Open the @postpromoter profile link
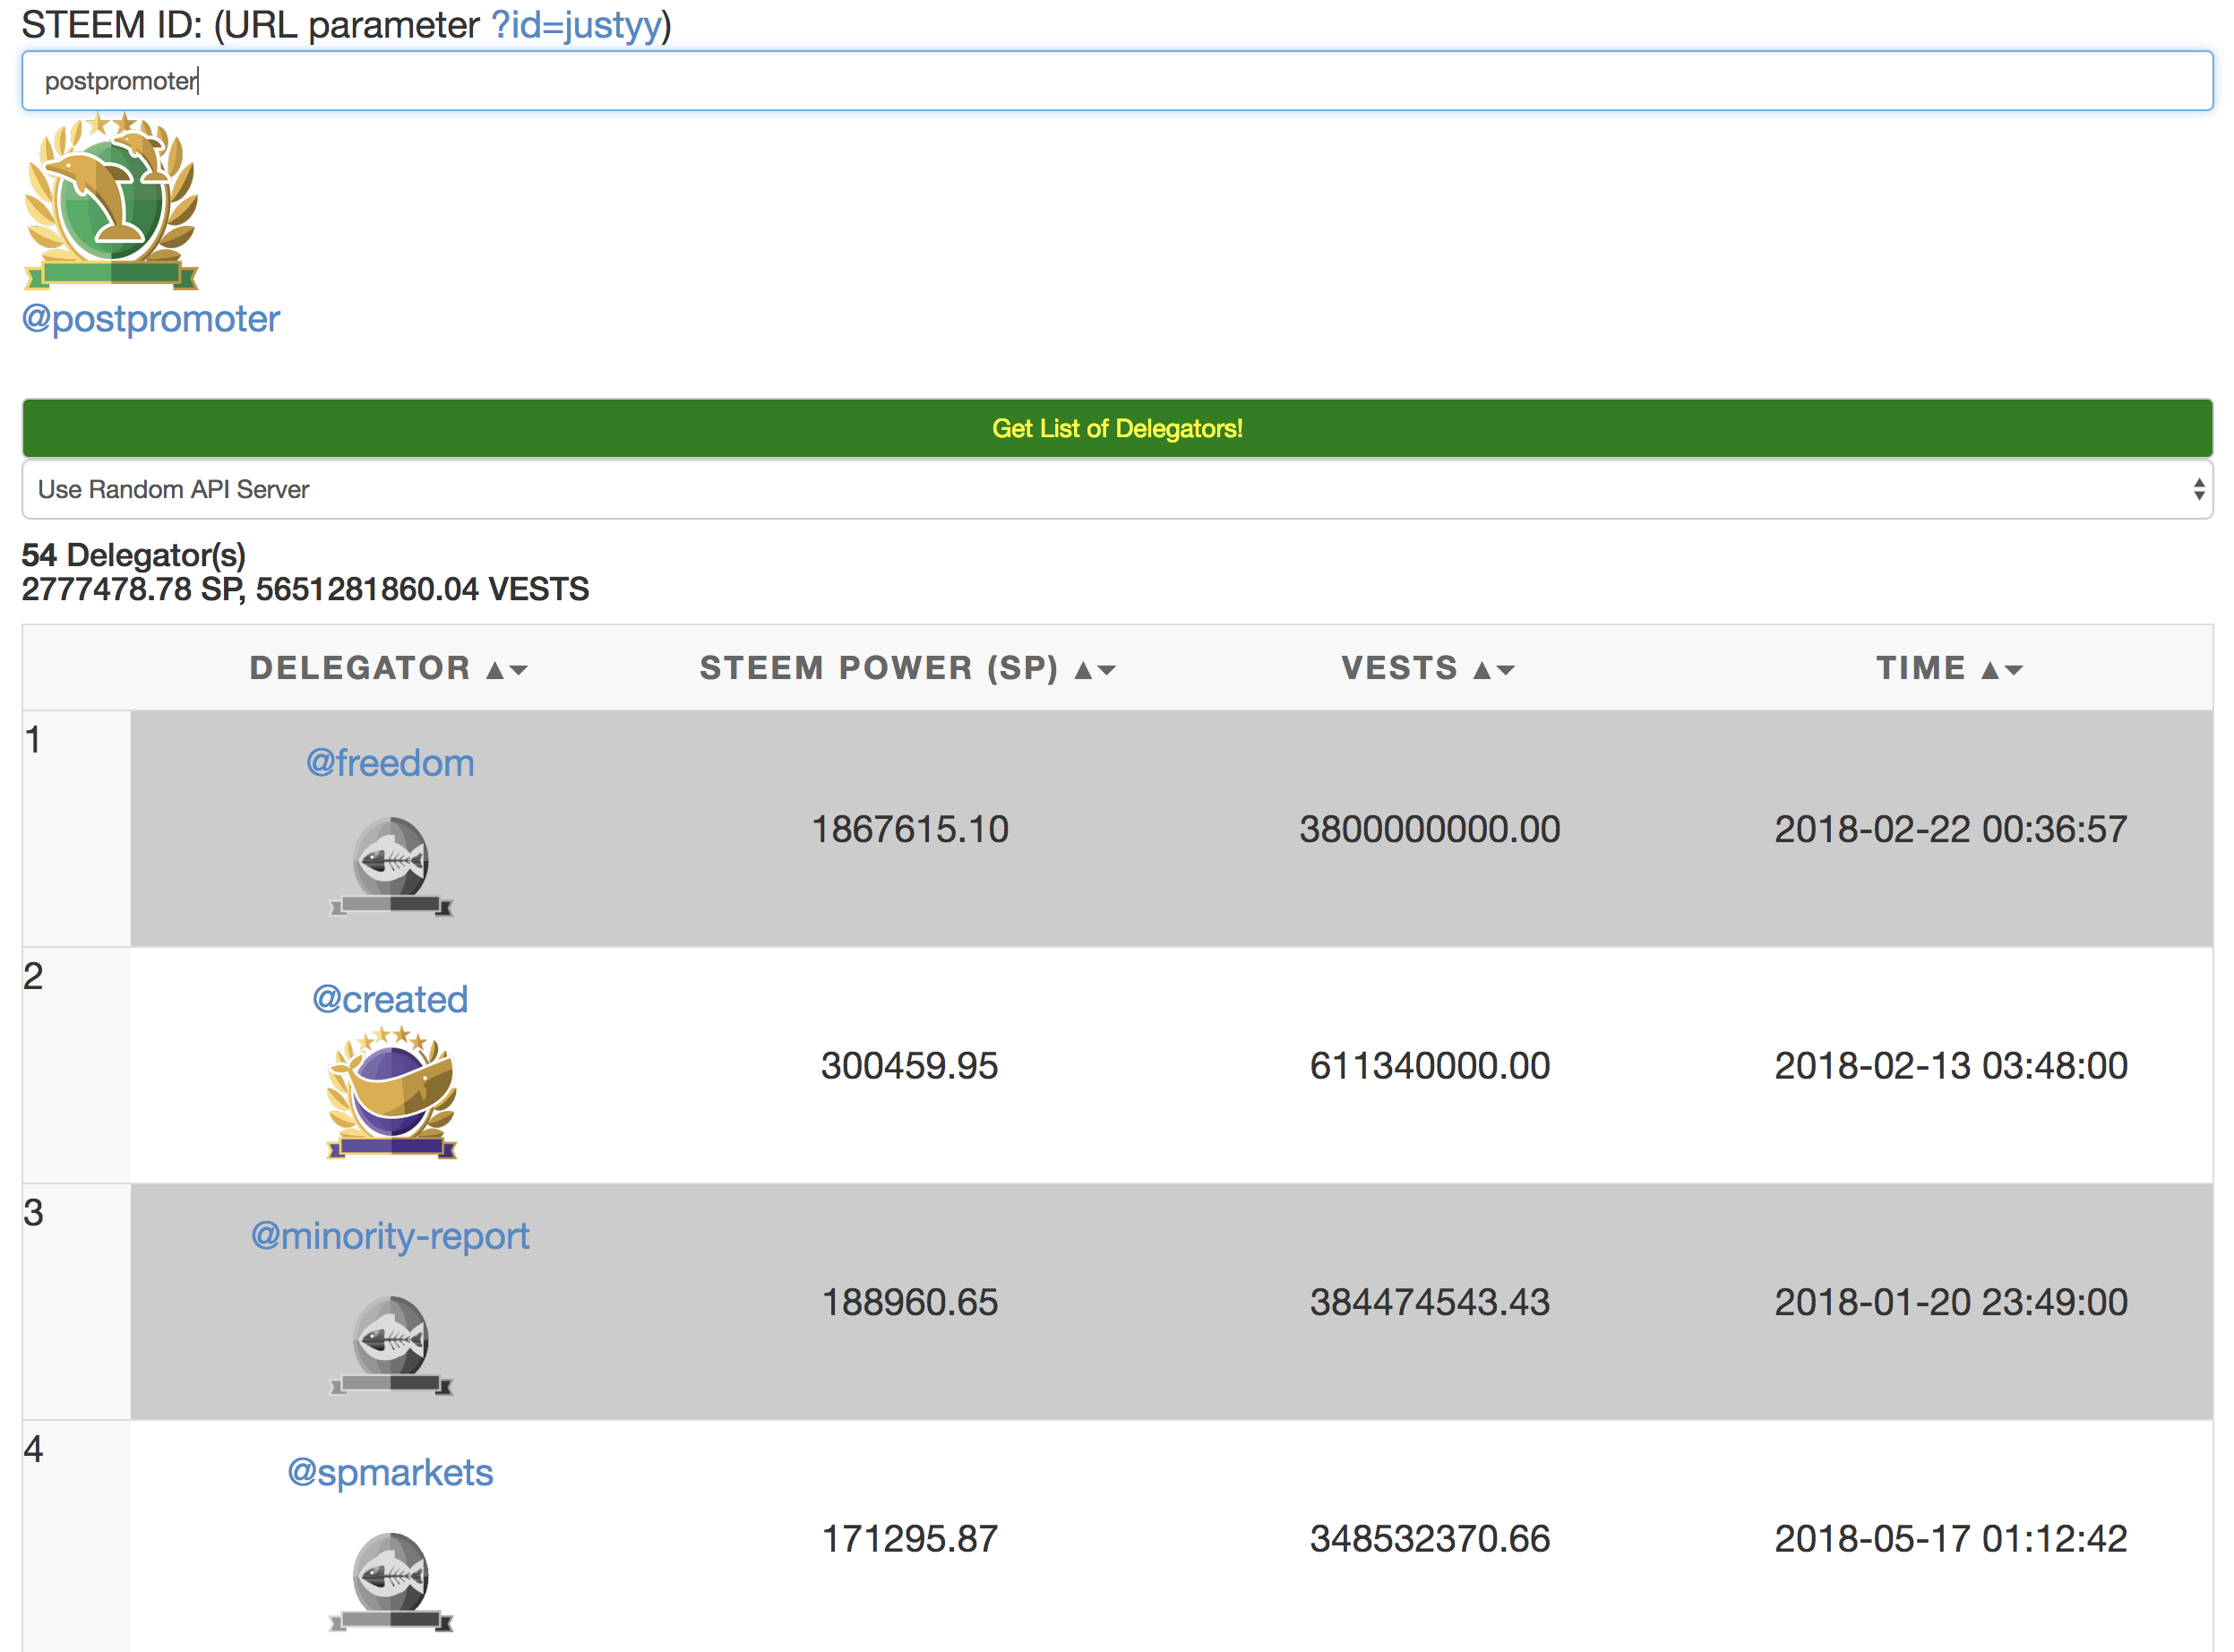The height and width of the screenshot is (1652, 2234). [x=151, y=319]
